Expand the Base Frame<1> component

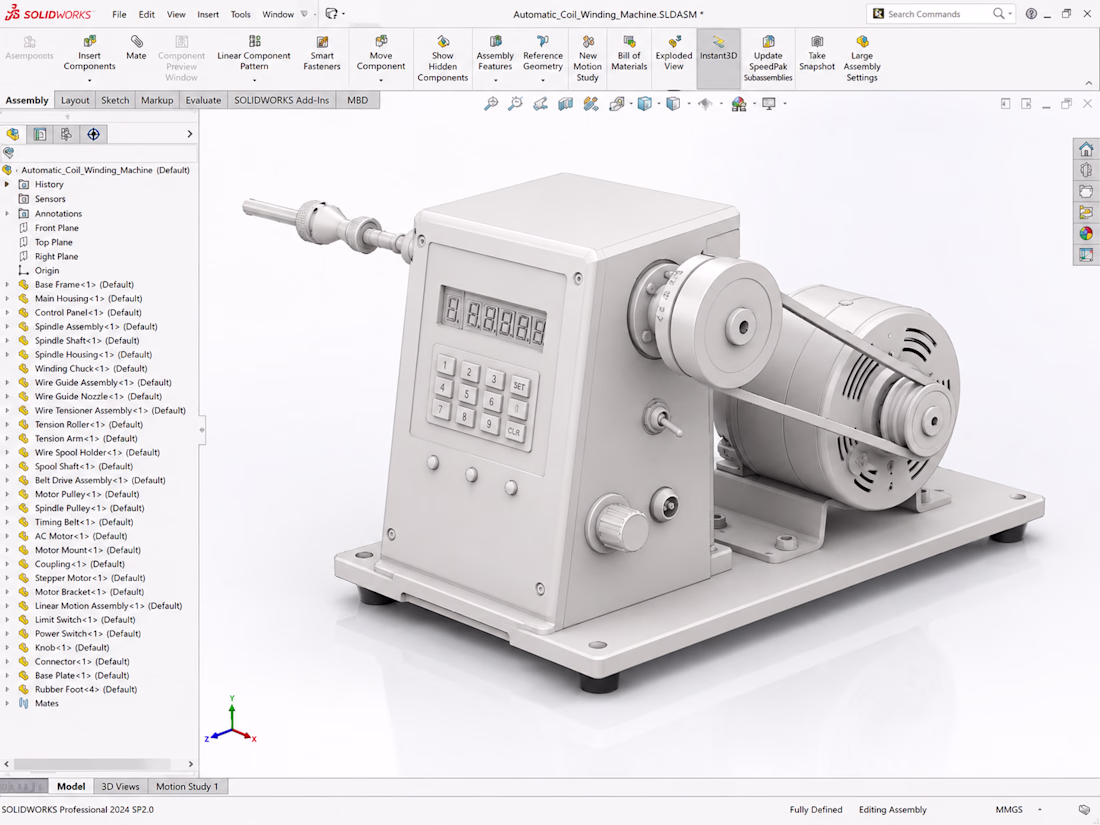pos(7,284)
